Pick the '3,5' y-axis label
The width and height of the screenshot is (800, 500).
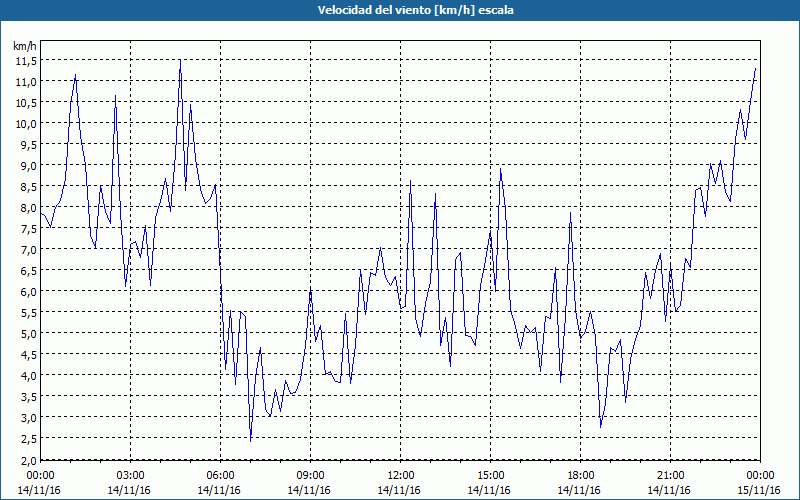click(28, 396)
